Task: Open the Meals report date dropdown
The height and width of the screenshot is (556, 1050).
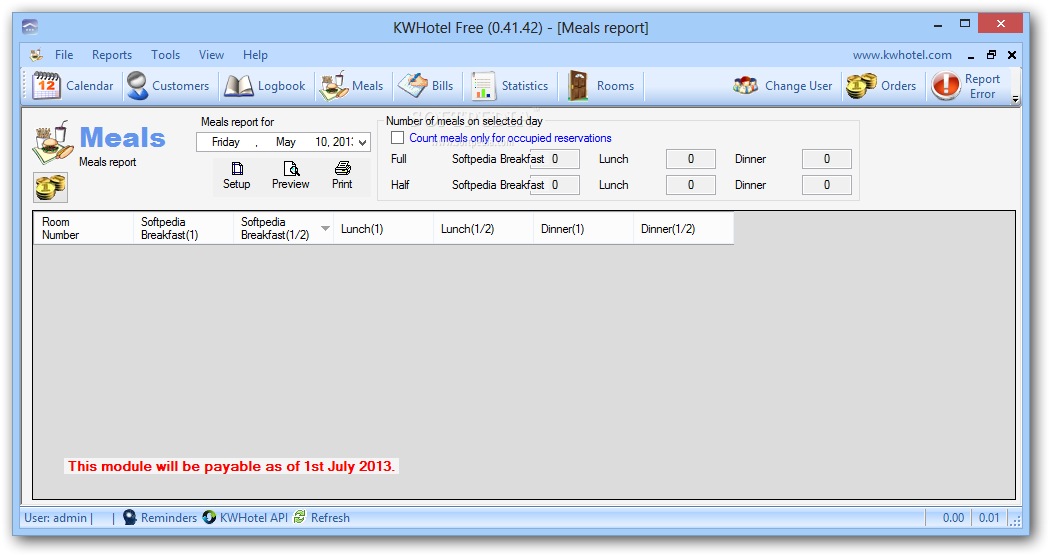Action: [x=362, y=142]
